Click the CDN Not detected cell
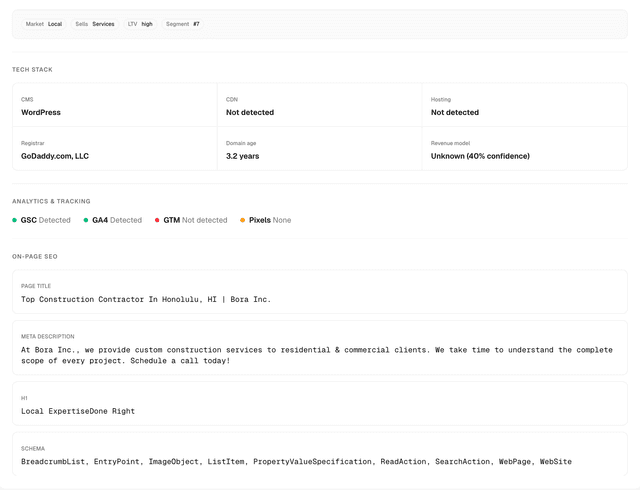 [319, 106]
